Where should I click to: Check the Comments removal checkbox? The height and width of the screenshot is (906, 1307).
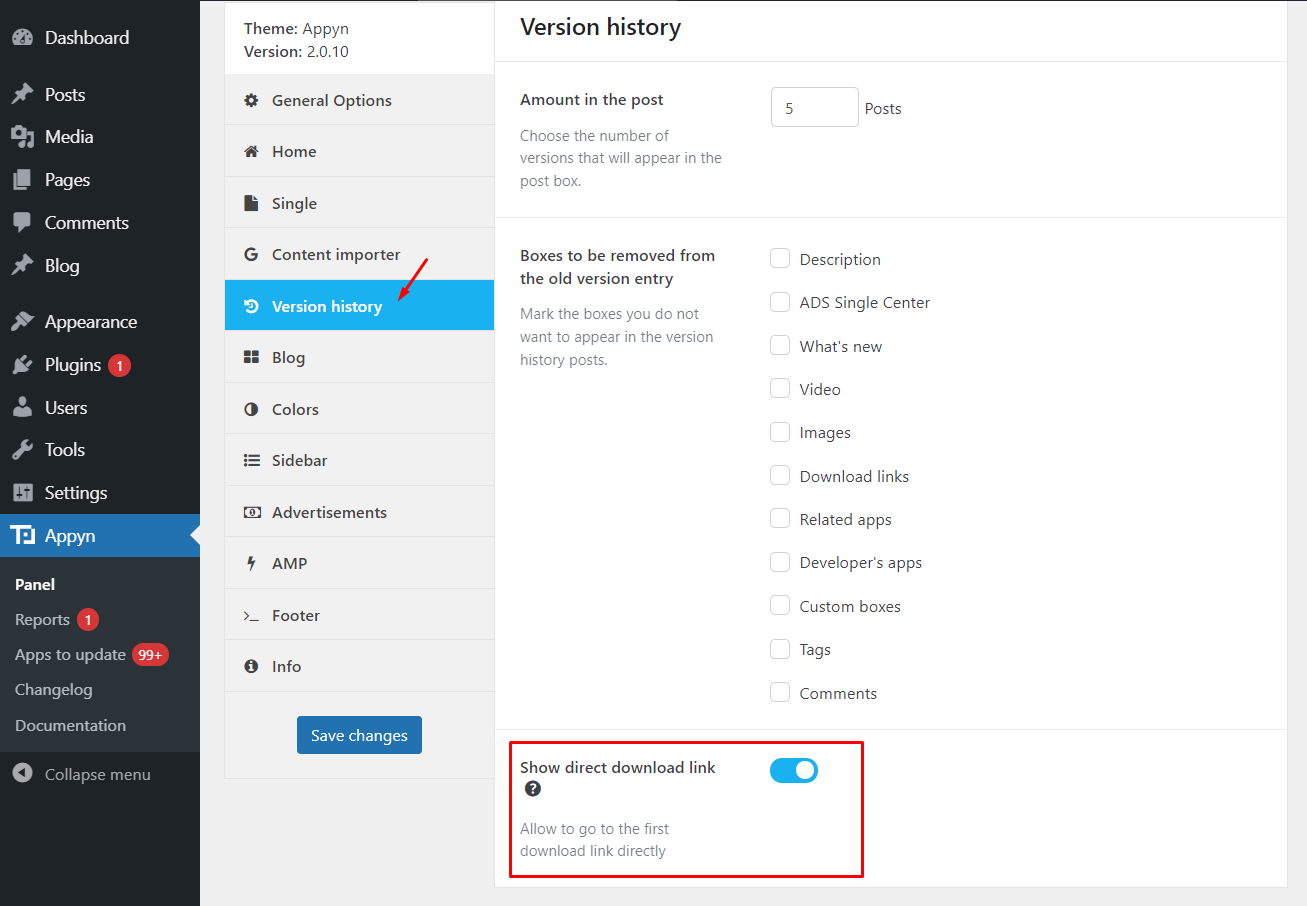780,693
